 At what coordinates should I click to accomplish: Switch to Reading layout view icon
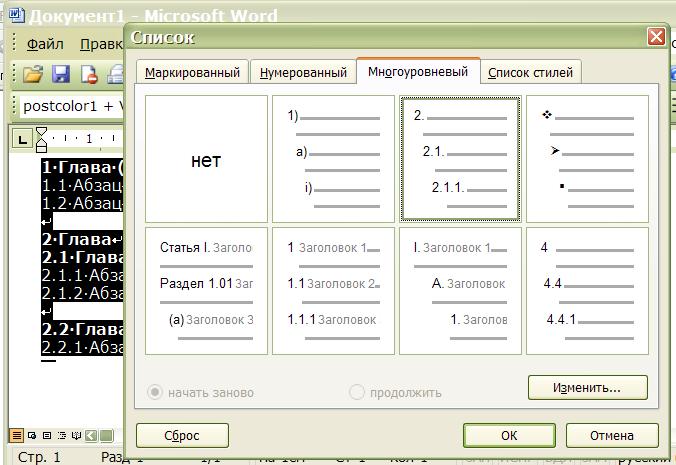pos(76,435)
